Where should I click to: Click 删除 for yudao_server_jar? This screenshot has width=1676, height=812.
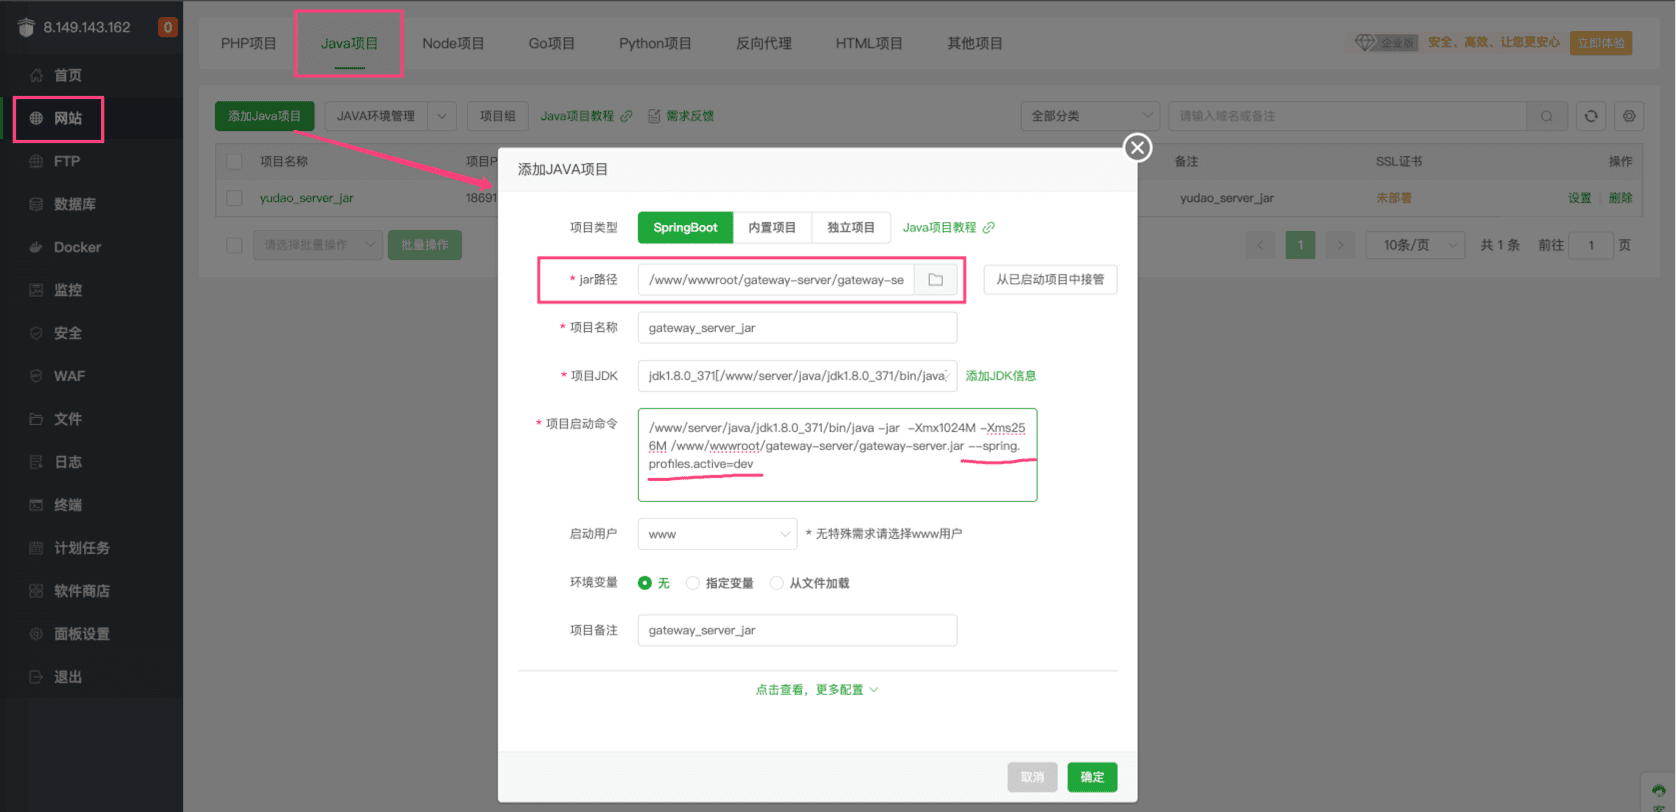pyautogui.click(x=1621, y=198)
